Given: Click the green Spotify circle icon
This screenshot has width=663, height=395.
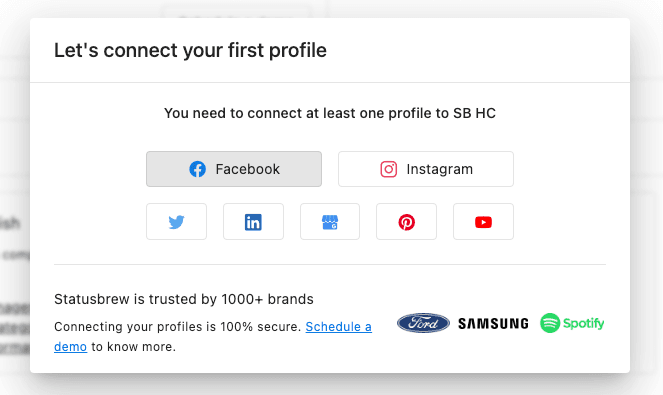Looking at the screenshot, I should pos(550,323).
